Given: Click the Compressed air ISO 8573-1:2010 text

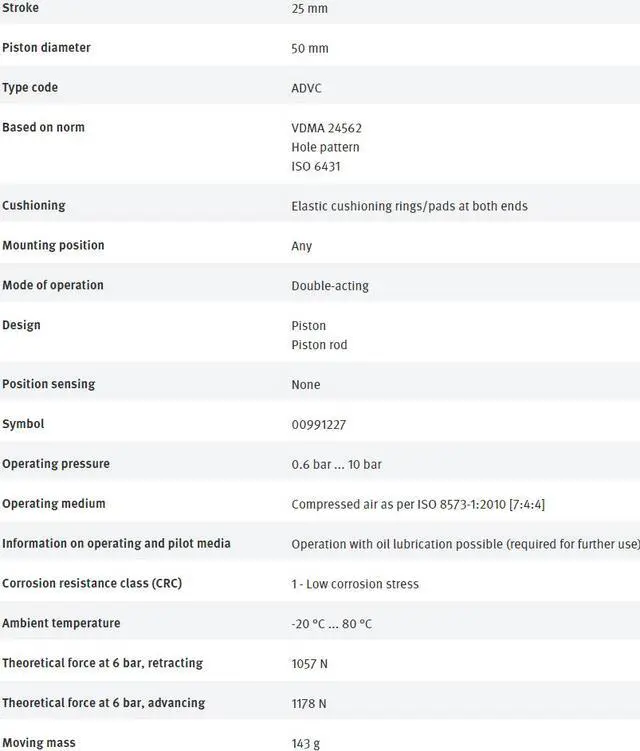Looking at the screenshot, I should click(x=418, y=504).
